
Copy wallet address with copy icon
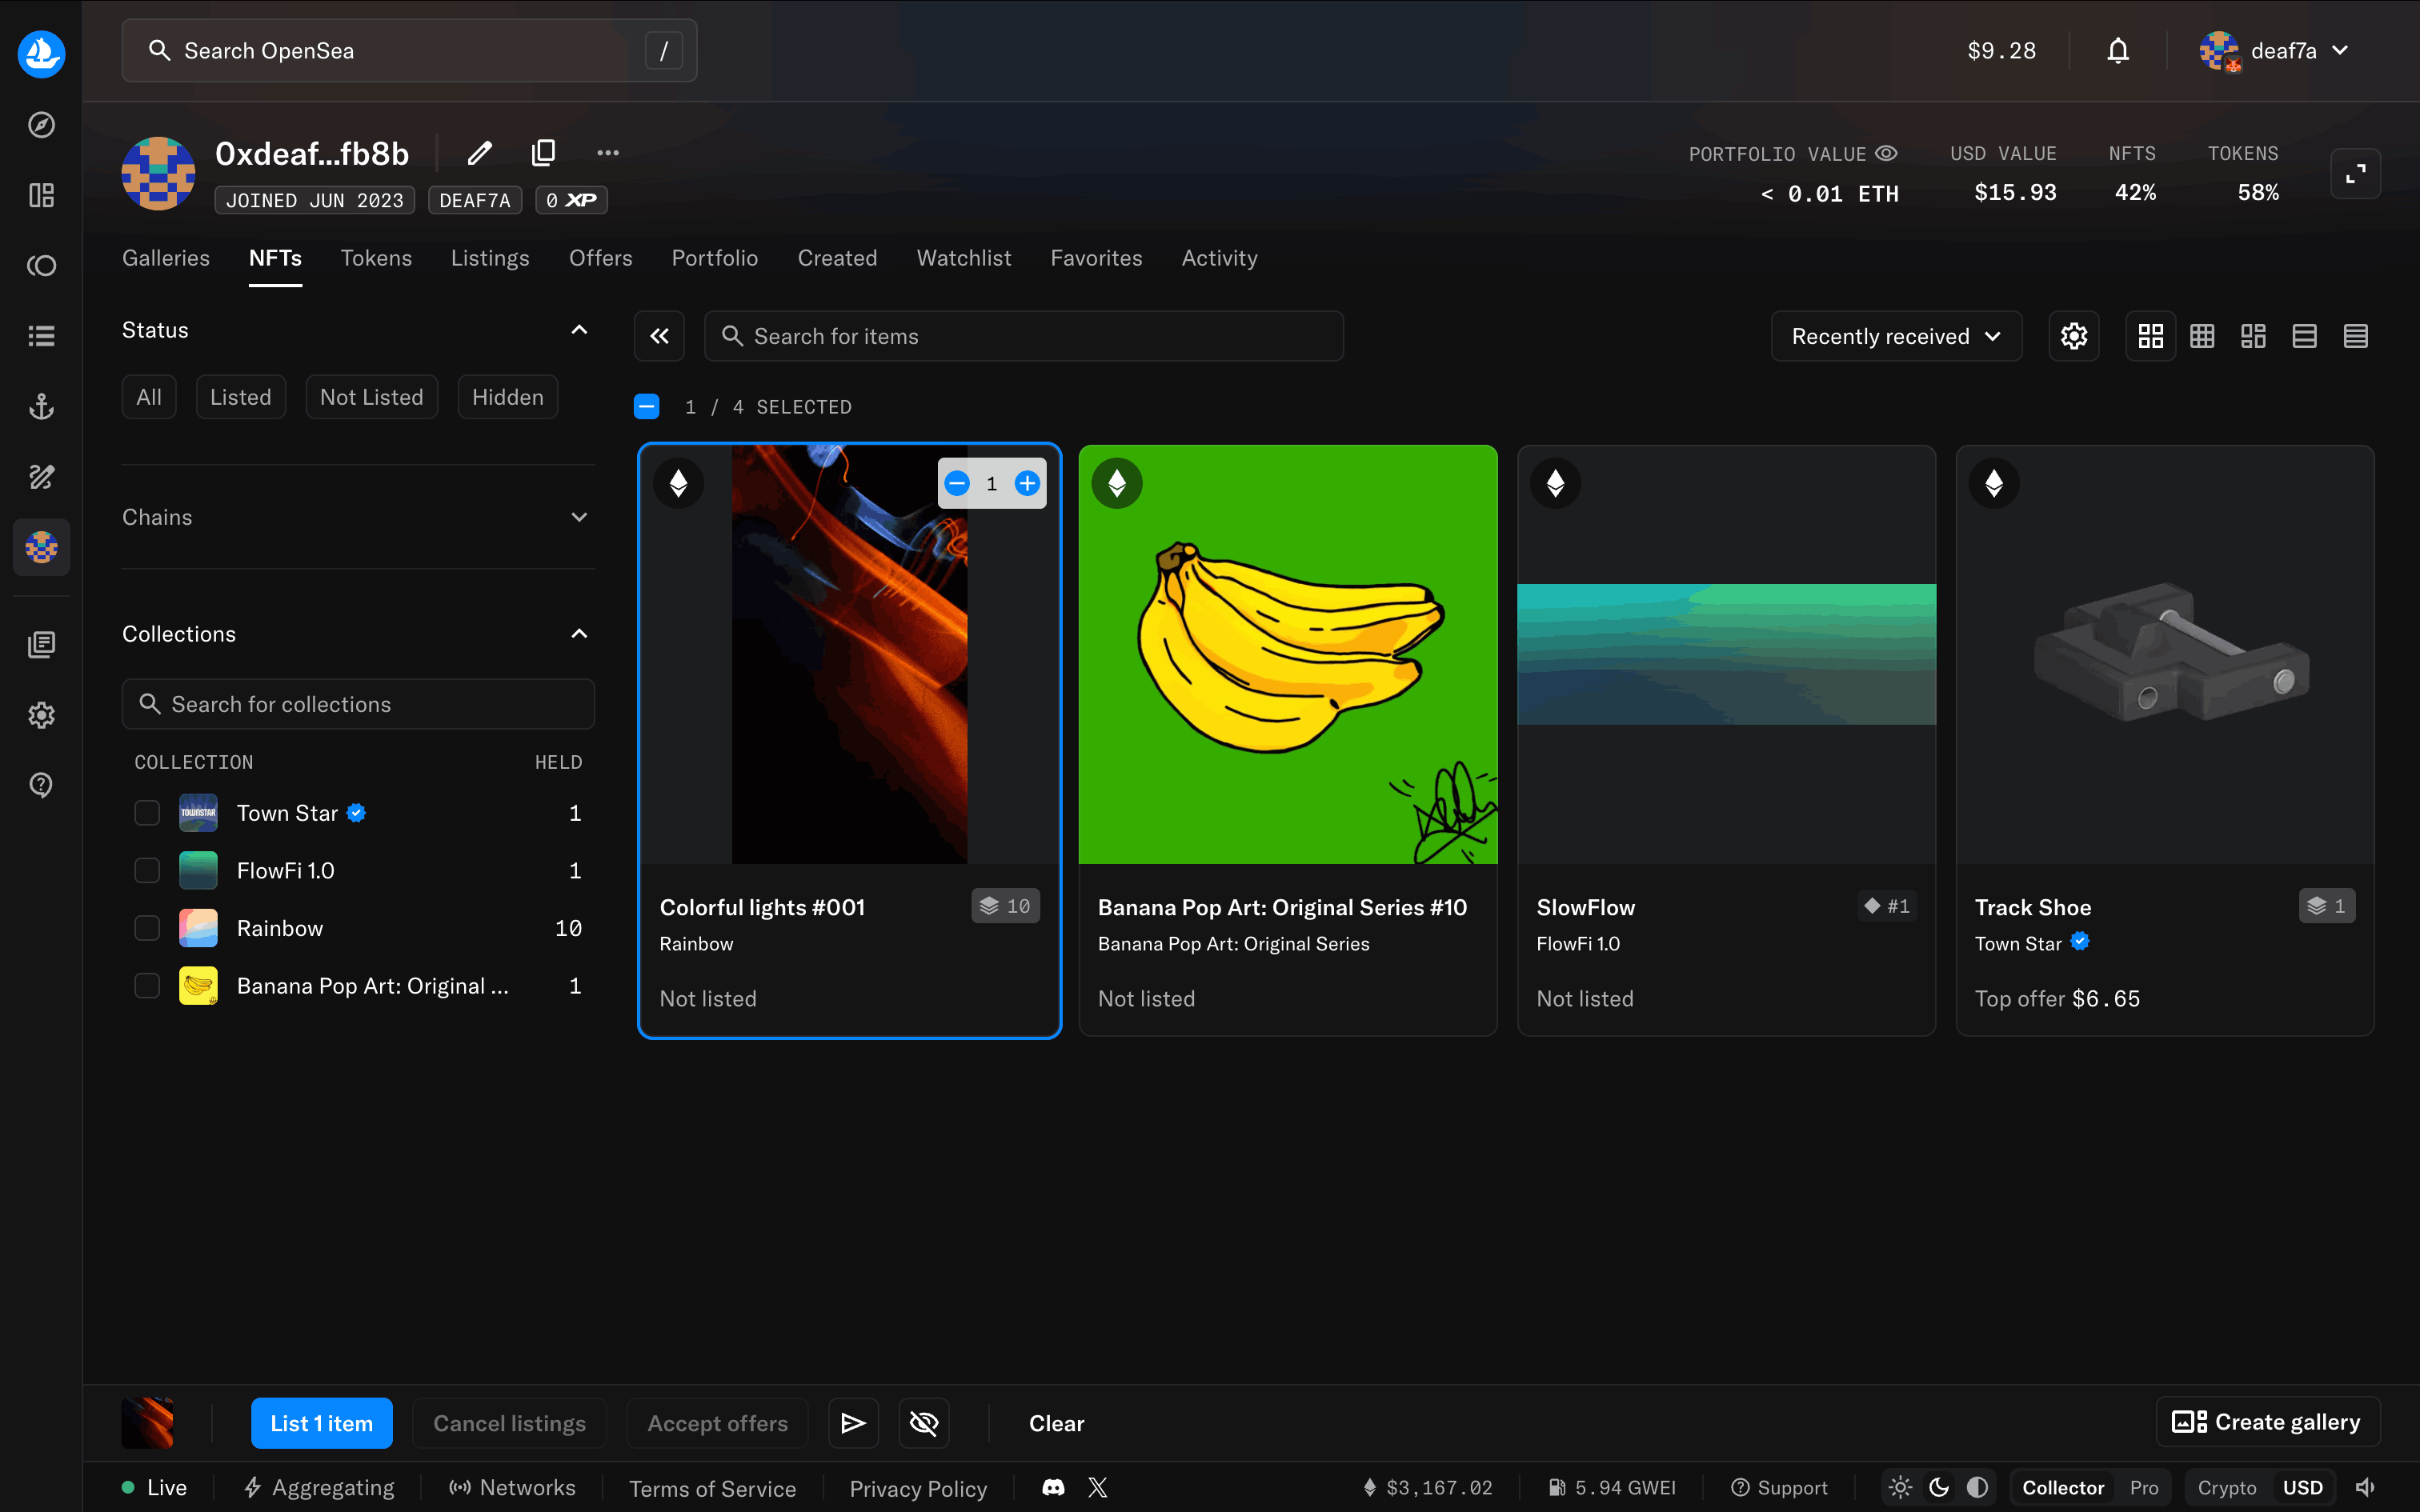point(543,153)
